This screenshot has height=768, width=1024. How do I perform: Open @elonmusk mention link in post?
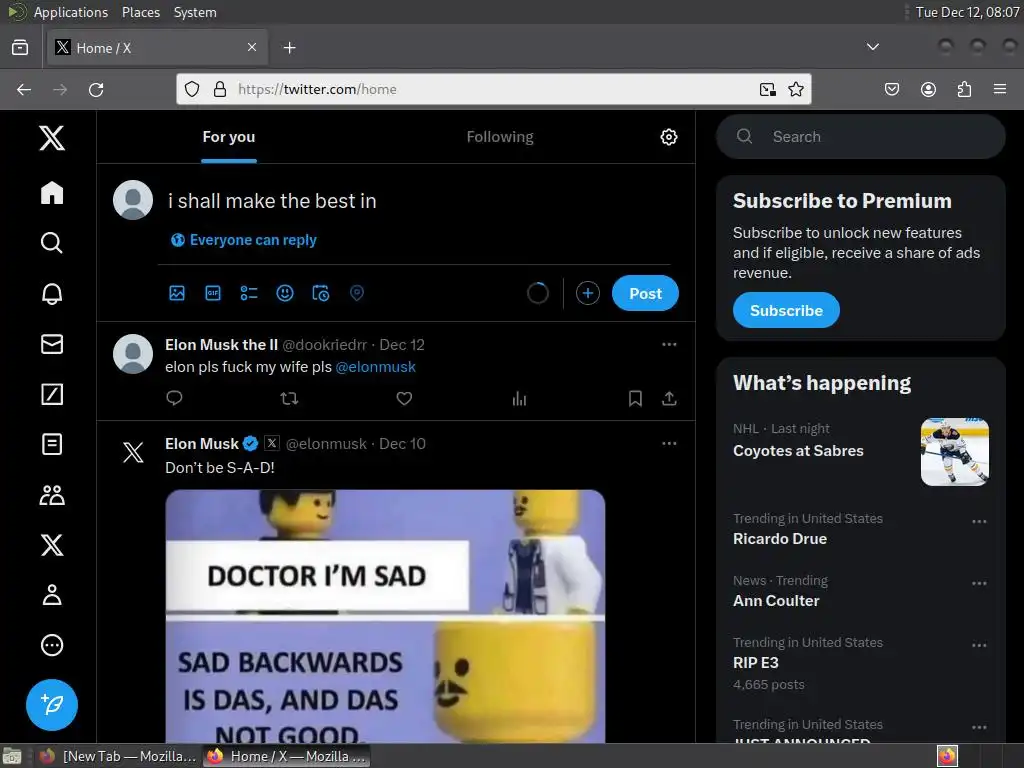[x=376, y=367]
